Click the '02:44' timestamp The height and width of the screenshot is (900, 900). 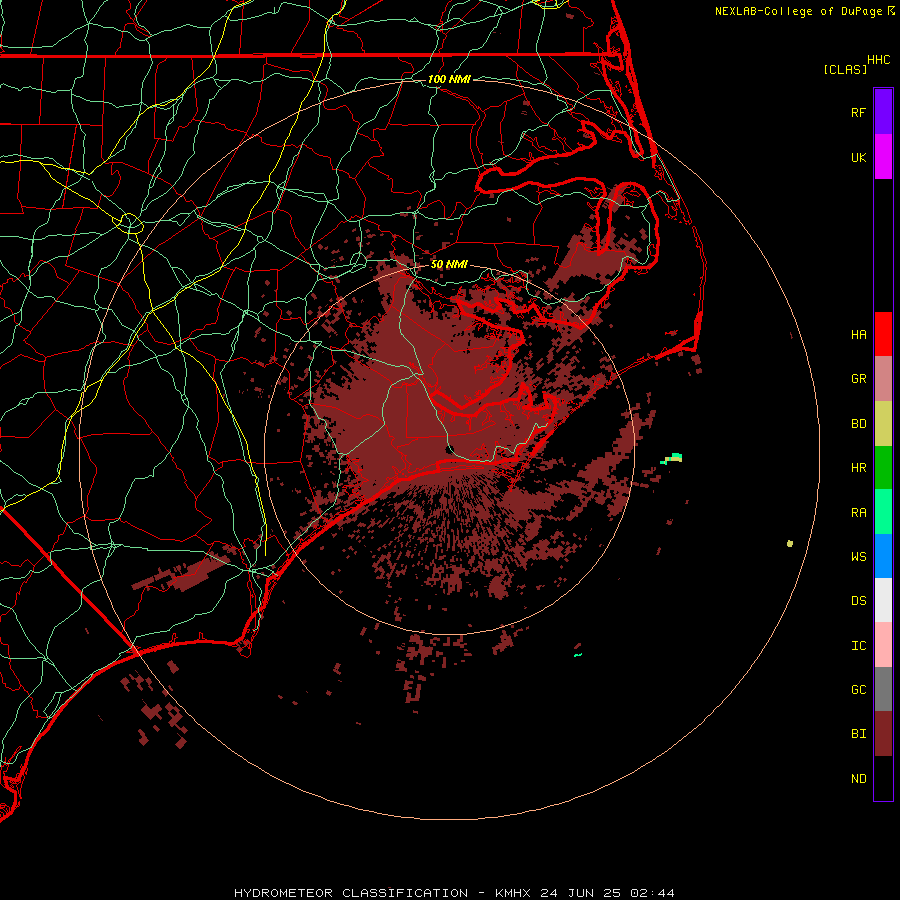(x=652, y=893)
